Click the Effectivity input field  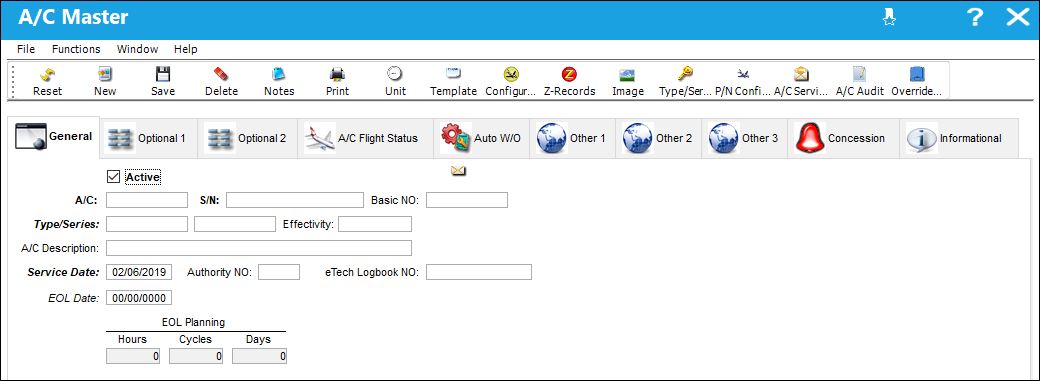[x=375, y=224]
